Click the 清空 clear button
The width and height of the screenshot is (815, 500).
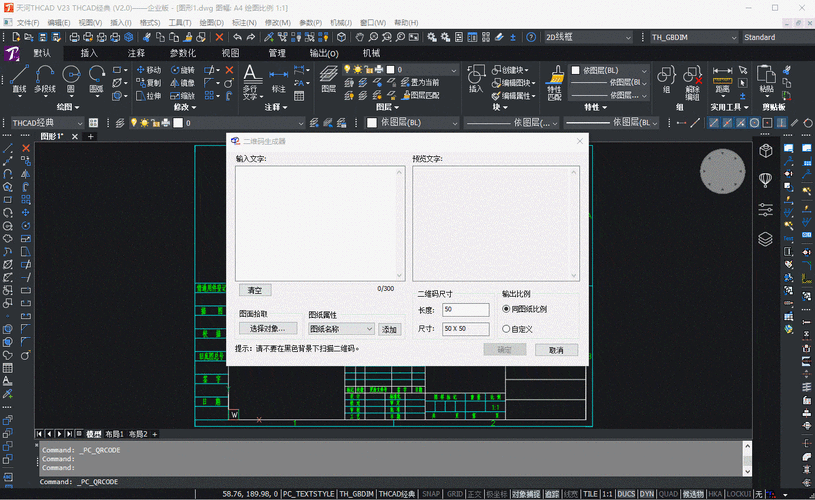pos(255,290)
